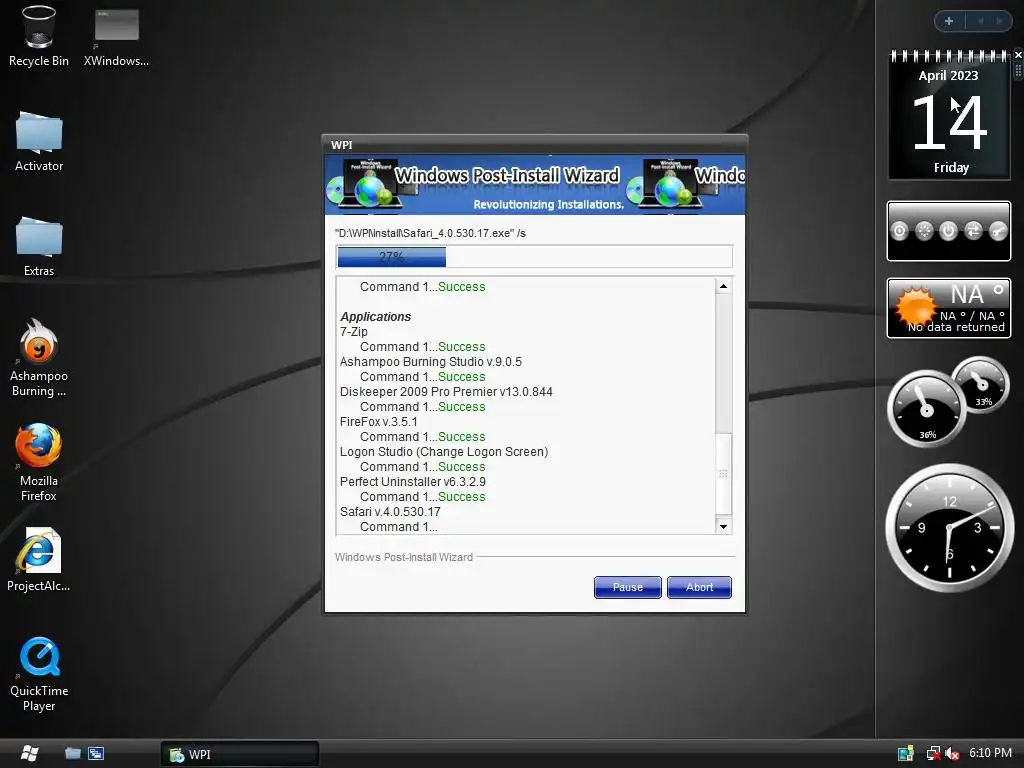
Task: Click the sidebar previous page arrow
Action: [980, 21]
